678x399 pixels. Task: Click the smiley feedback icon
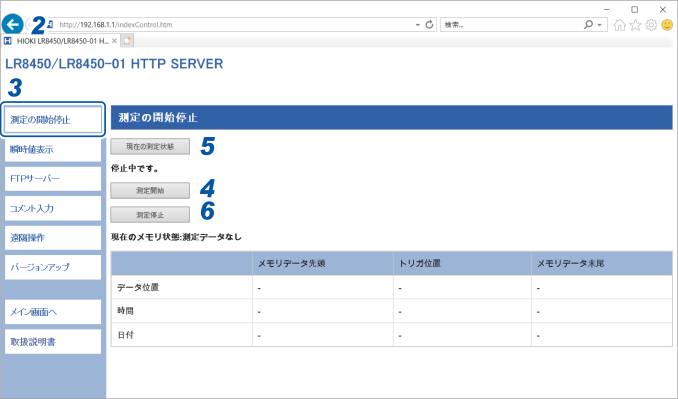667,25
